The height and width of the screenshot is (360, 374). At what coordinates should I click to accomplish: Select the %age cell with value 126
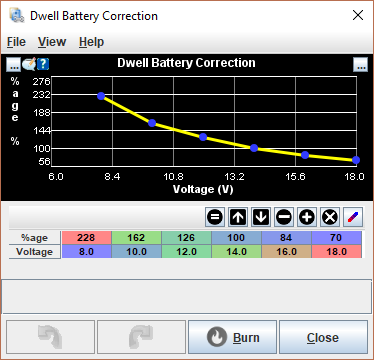pyautogui.click(x=186, y=238)
